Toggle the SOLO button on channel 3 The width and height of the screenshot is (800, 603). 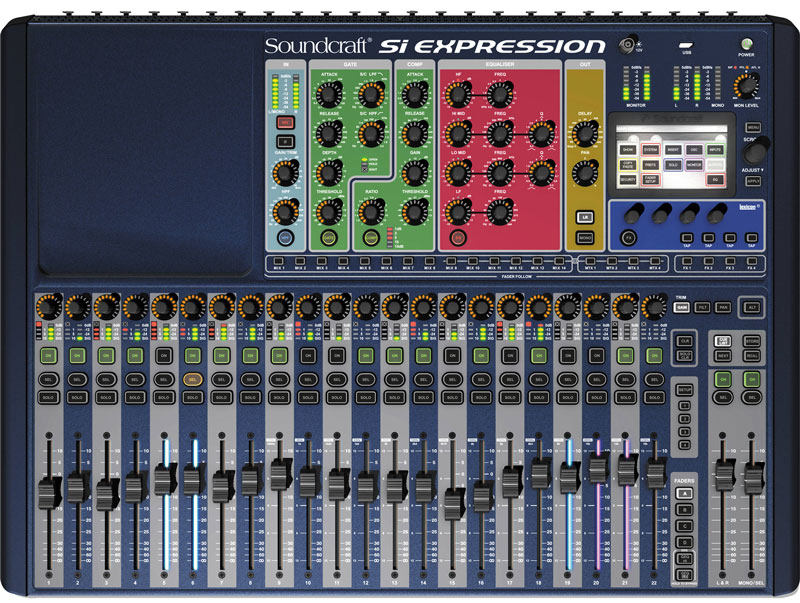[105, 399]
